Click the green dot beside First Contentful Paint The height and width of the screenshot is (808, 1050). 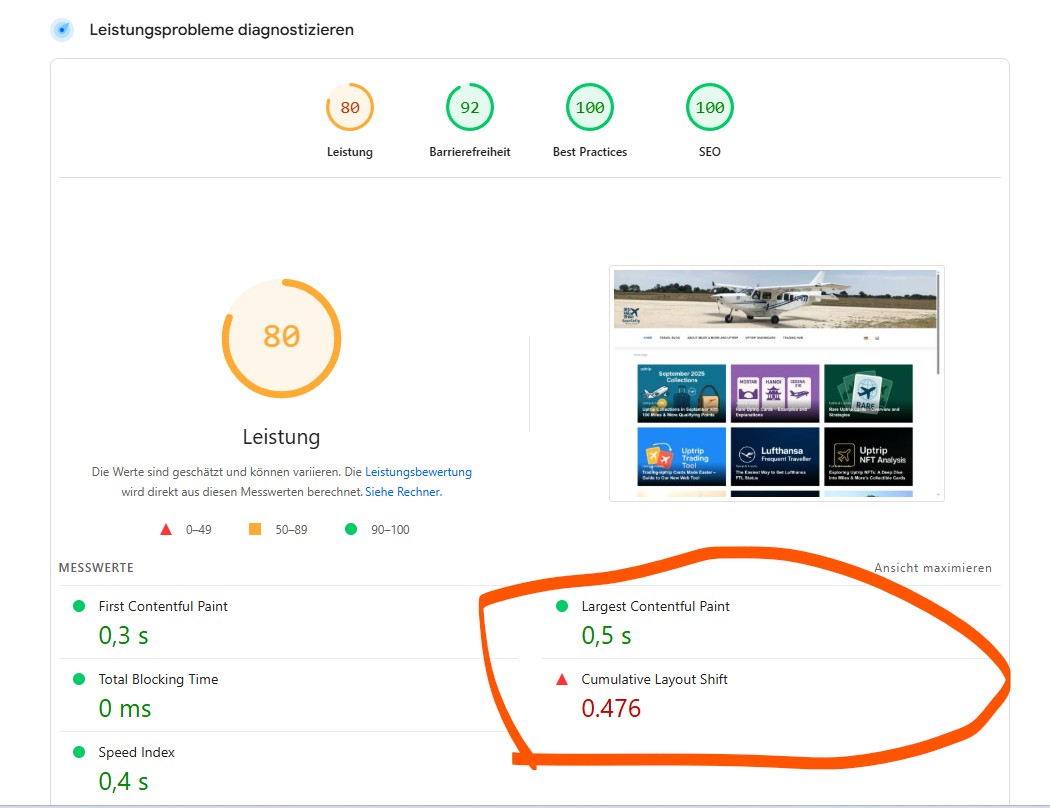tap(79, 607)
